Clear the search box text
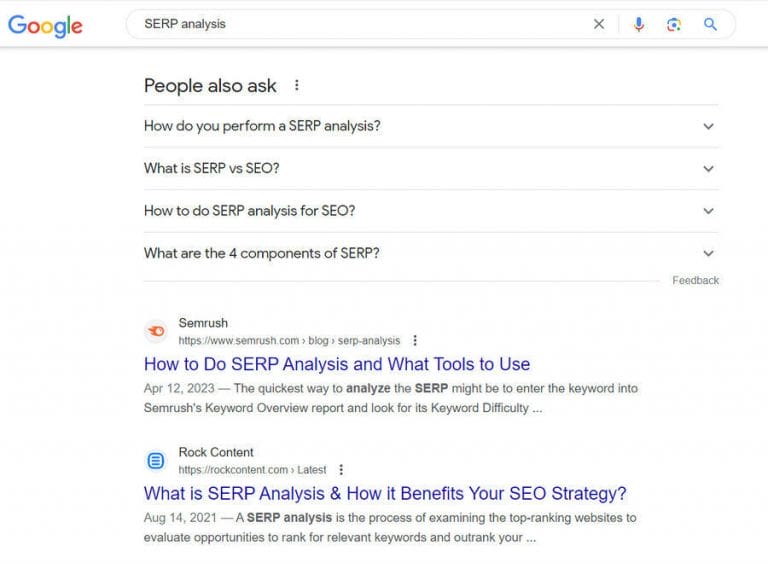Screen dimensions: 768x563 tap(599, 24)
